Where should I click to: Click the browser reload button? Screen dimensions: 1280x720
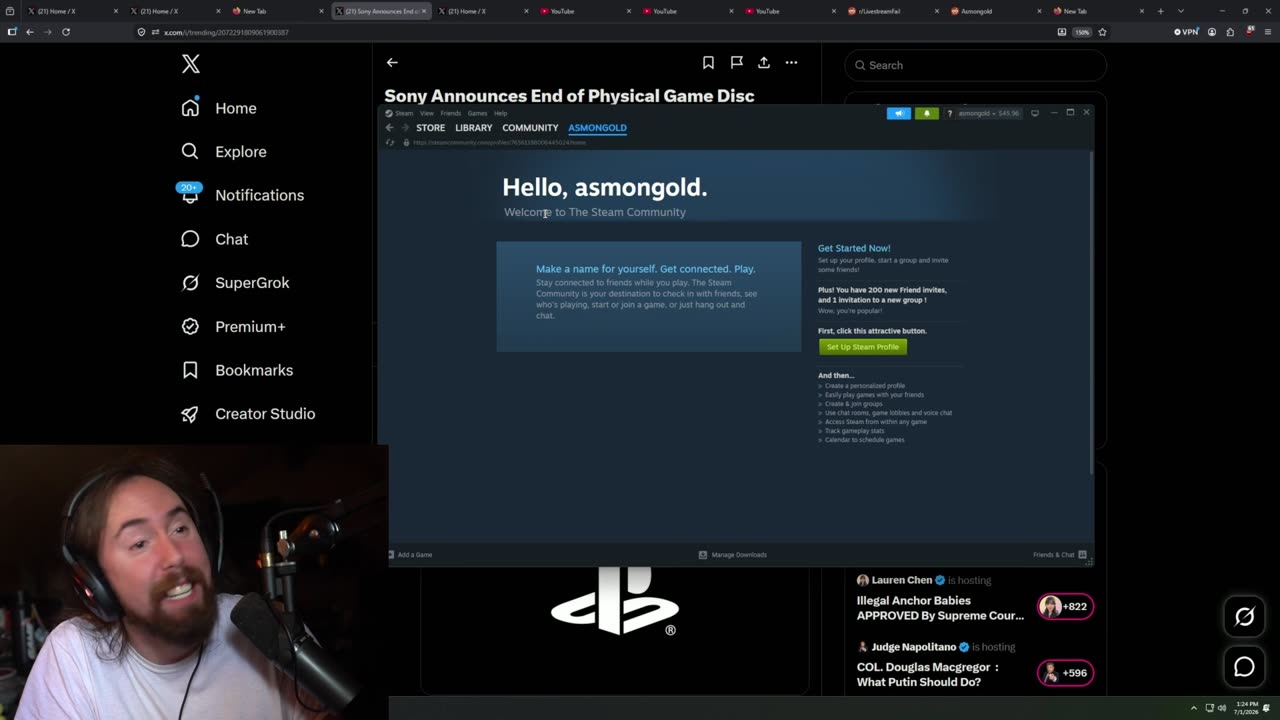point(66,32)
